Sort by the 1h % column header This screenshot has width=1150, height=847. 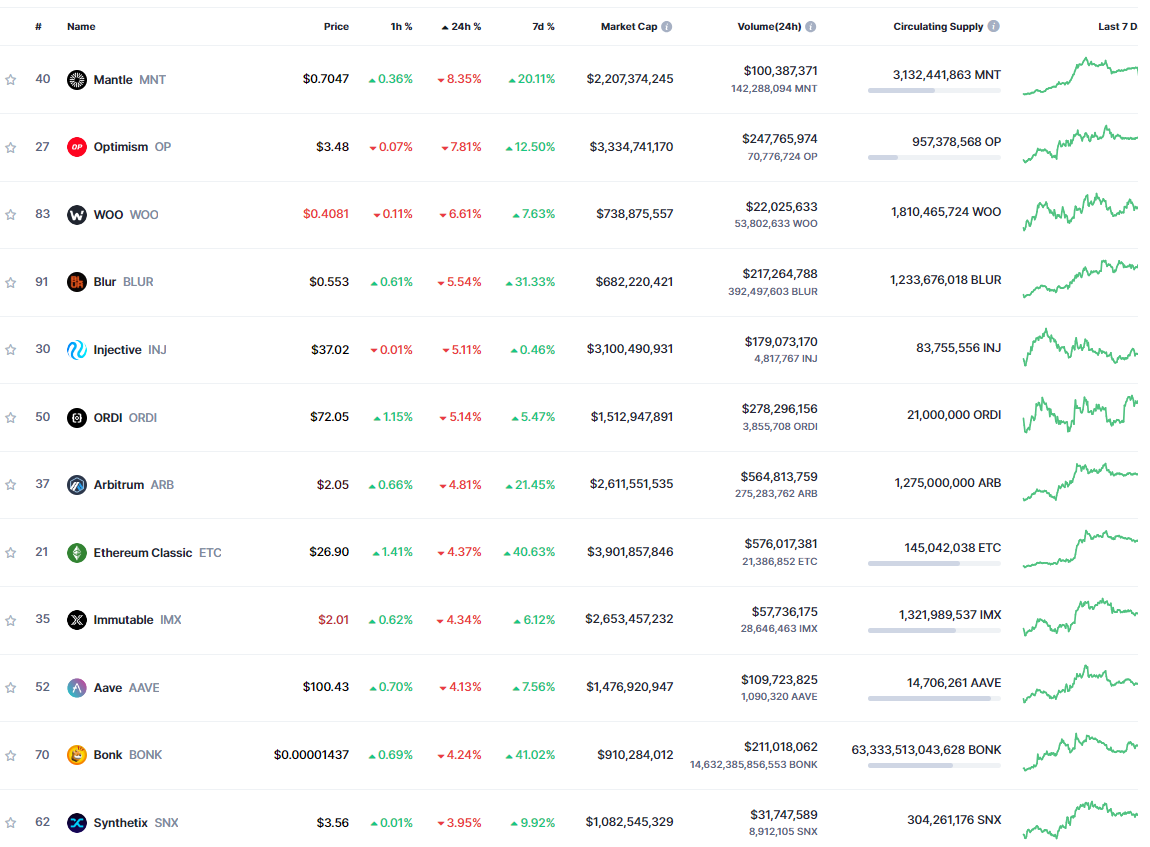point(401,26)
